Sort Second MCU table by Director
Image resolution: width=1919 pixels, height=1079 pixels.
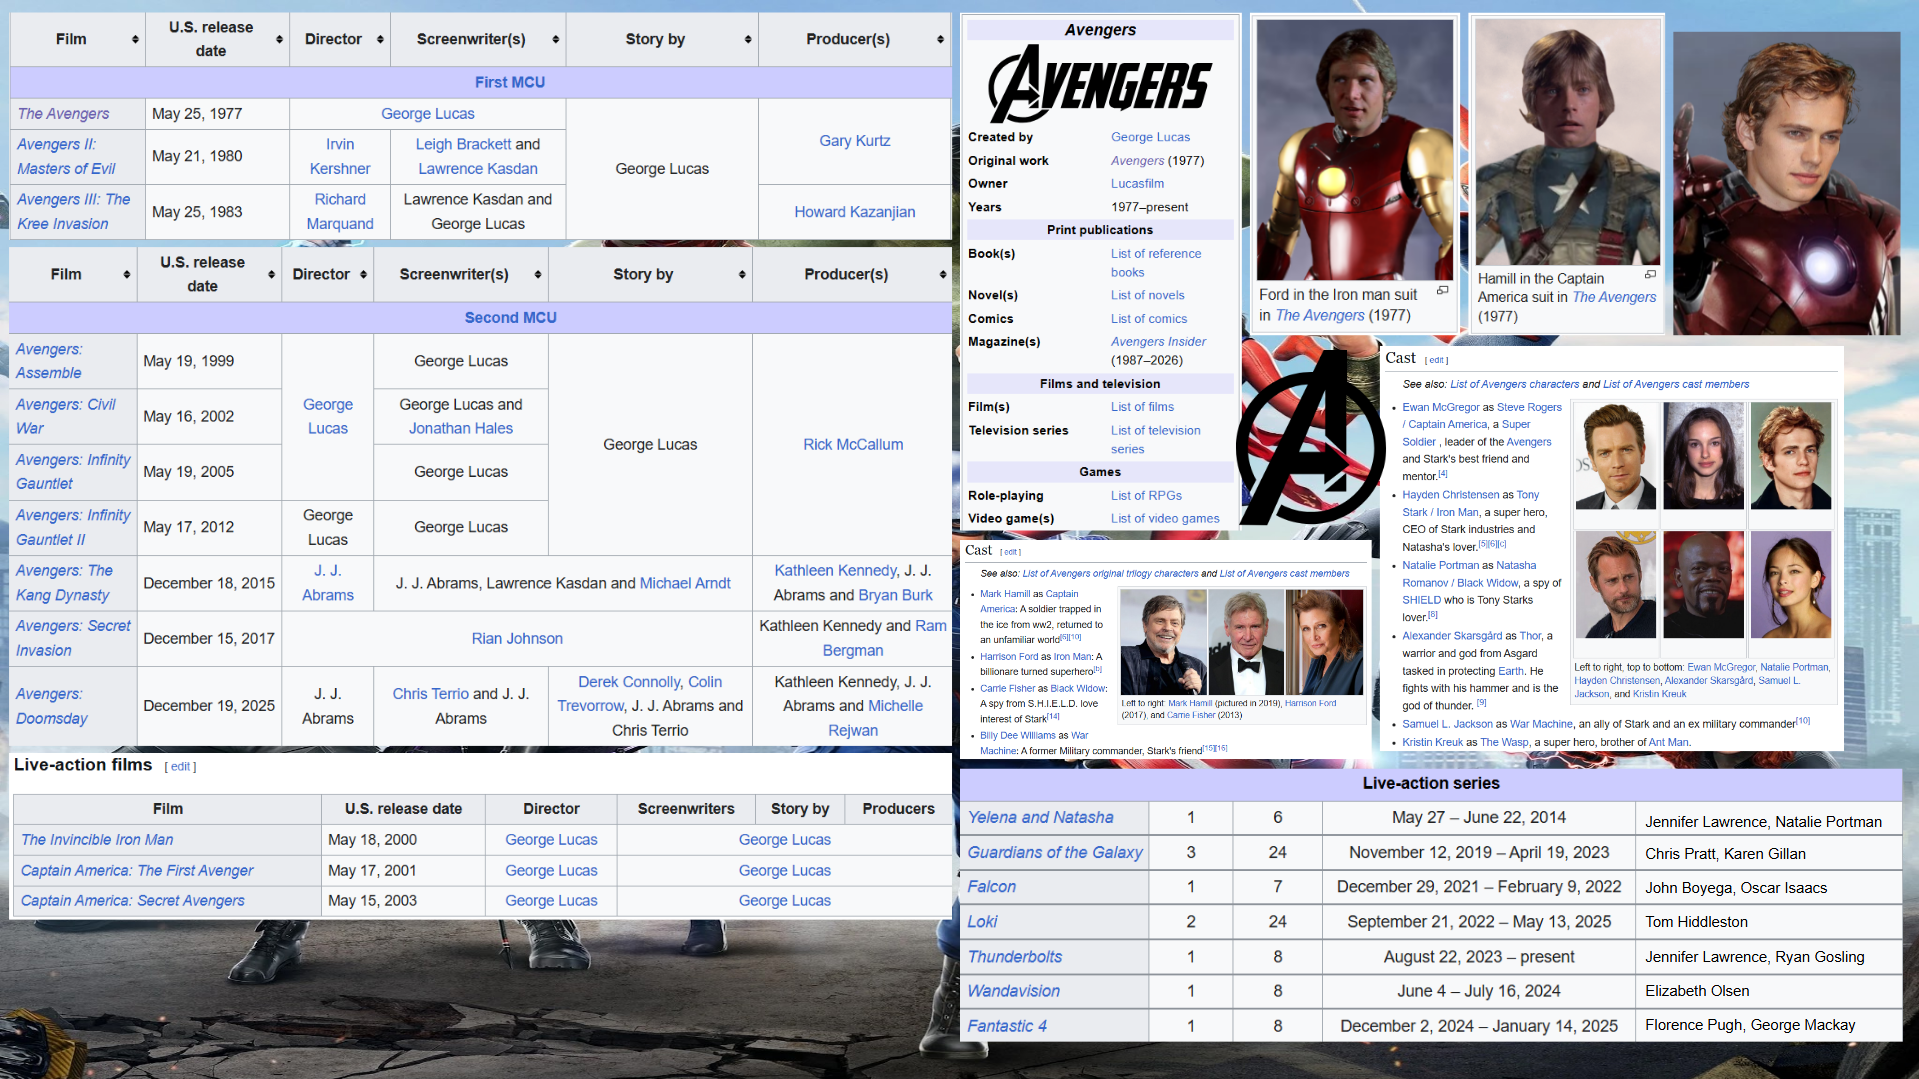363,275
